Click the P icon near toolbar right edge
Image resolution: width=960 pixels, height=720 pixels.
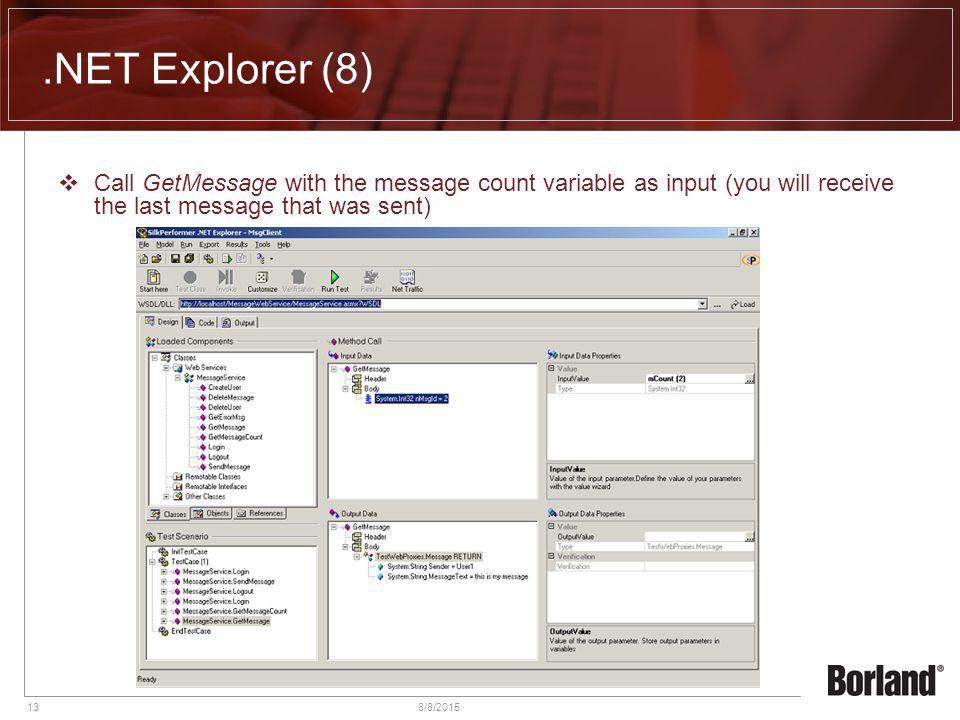pyautogui.click(x=751, y=260)
